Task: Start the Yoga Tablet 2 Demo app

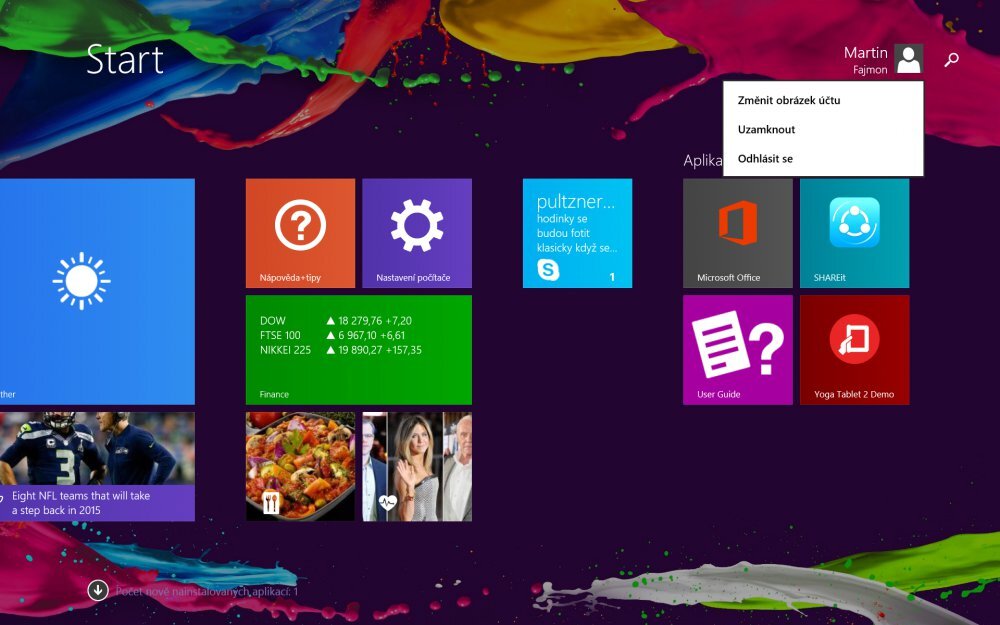Action: 855,350
